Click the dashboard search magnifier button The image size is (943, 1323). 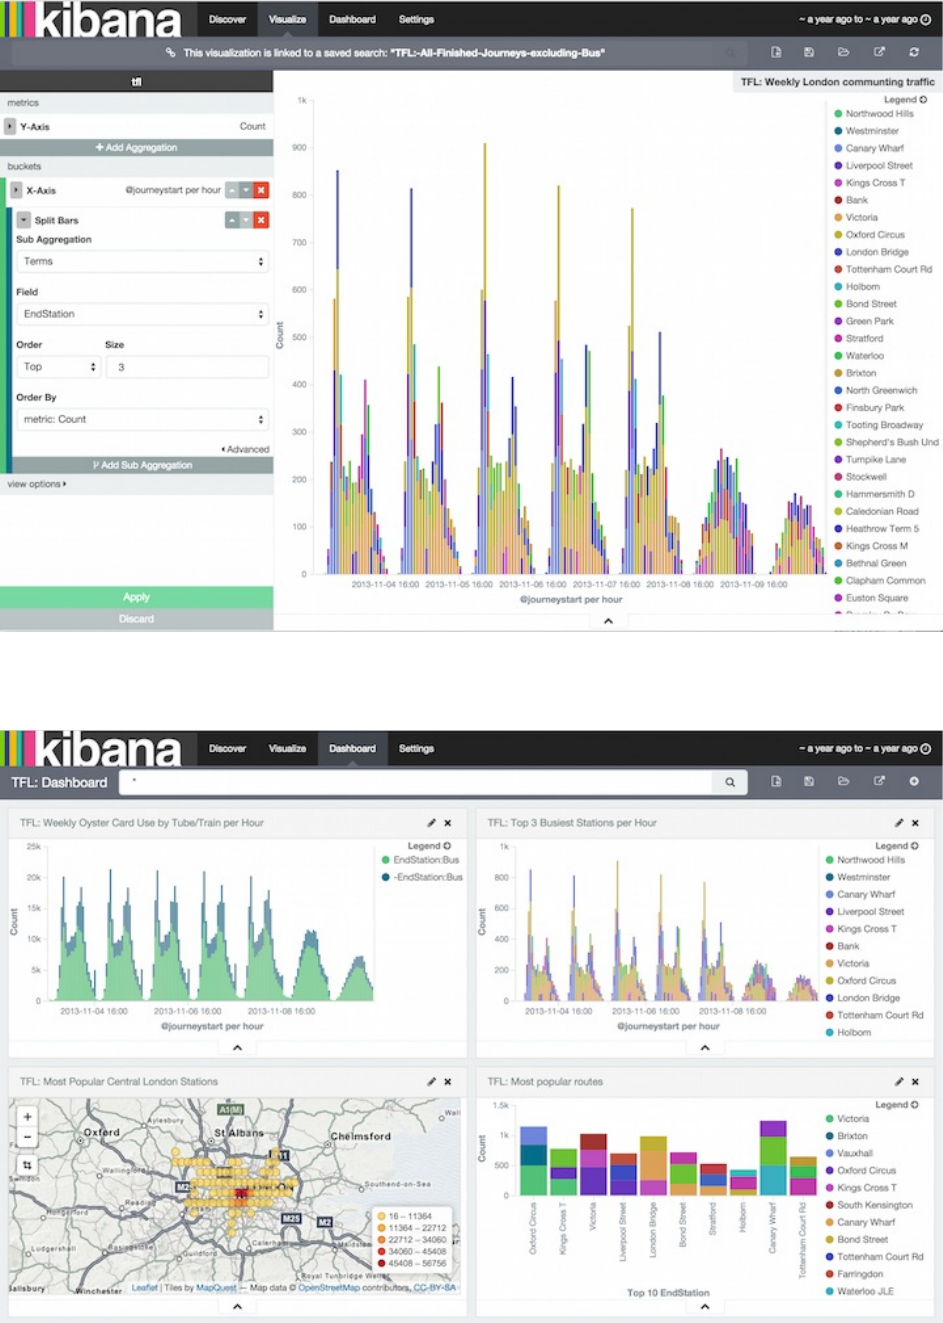[x=730, y=782]
